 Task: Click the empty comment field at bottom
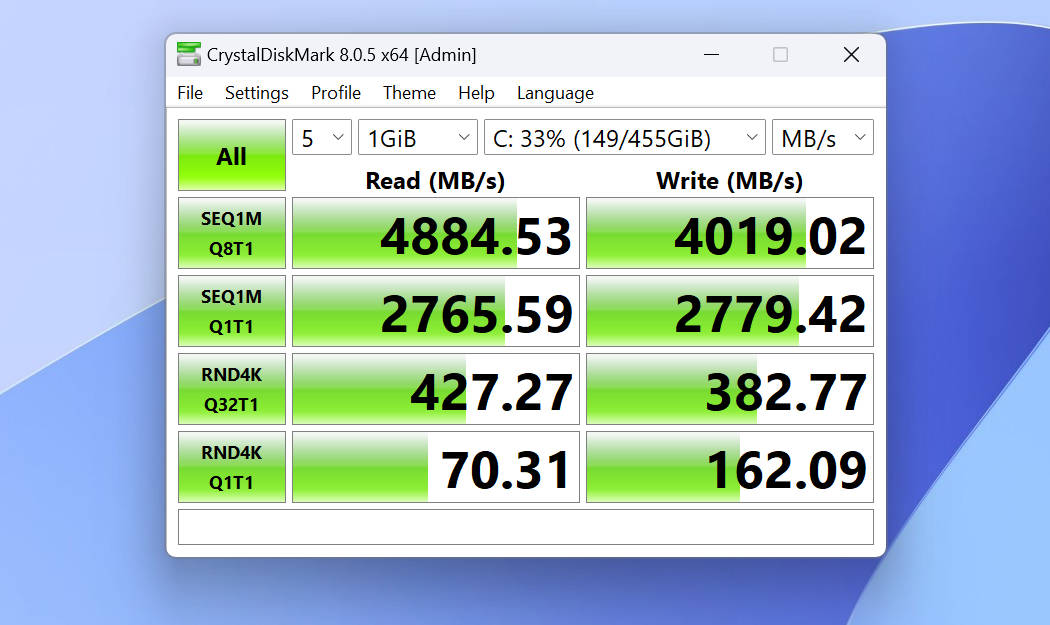(x=526, y=527)
